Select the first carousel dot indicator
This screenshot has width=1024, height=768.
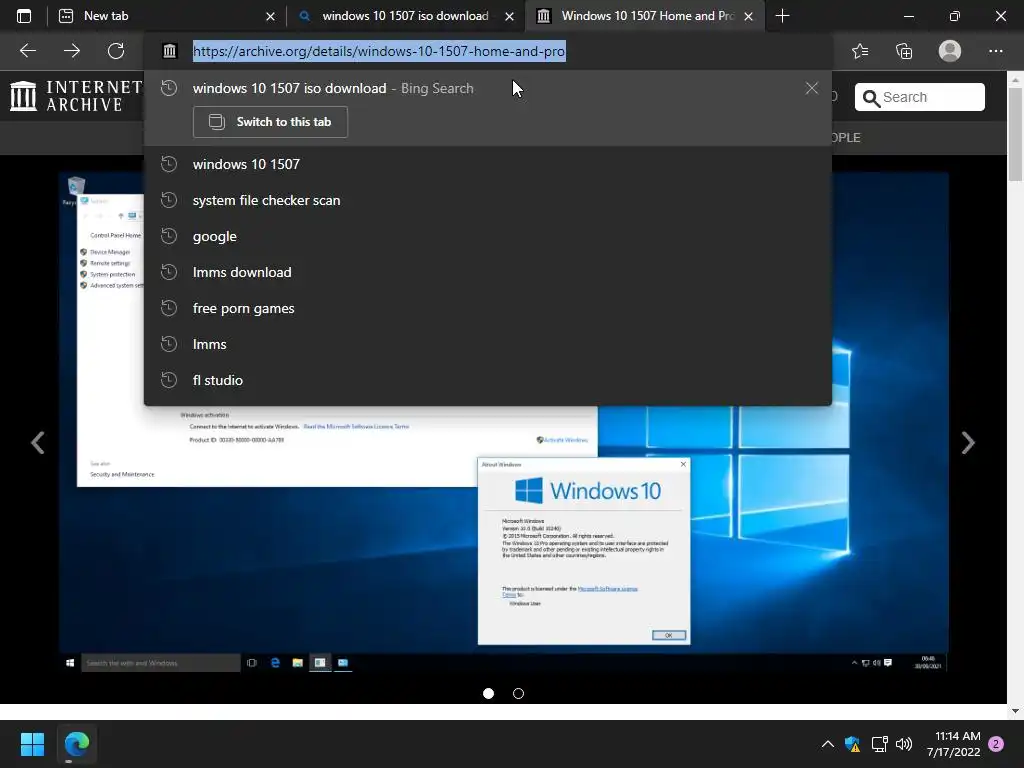pos(488,694)
